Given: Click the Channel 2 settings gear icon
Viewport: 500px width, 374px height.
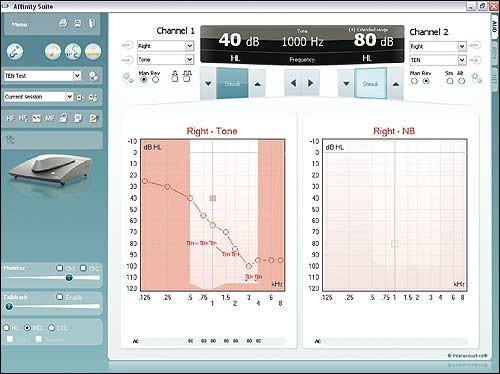Looking at the screenshot, I should (476, 78).
